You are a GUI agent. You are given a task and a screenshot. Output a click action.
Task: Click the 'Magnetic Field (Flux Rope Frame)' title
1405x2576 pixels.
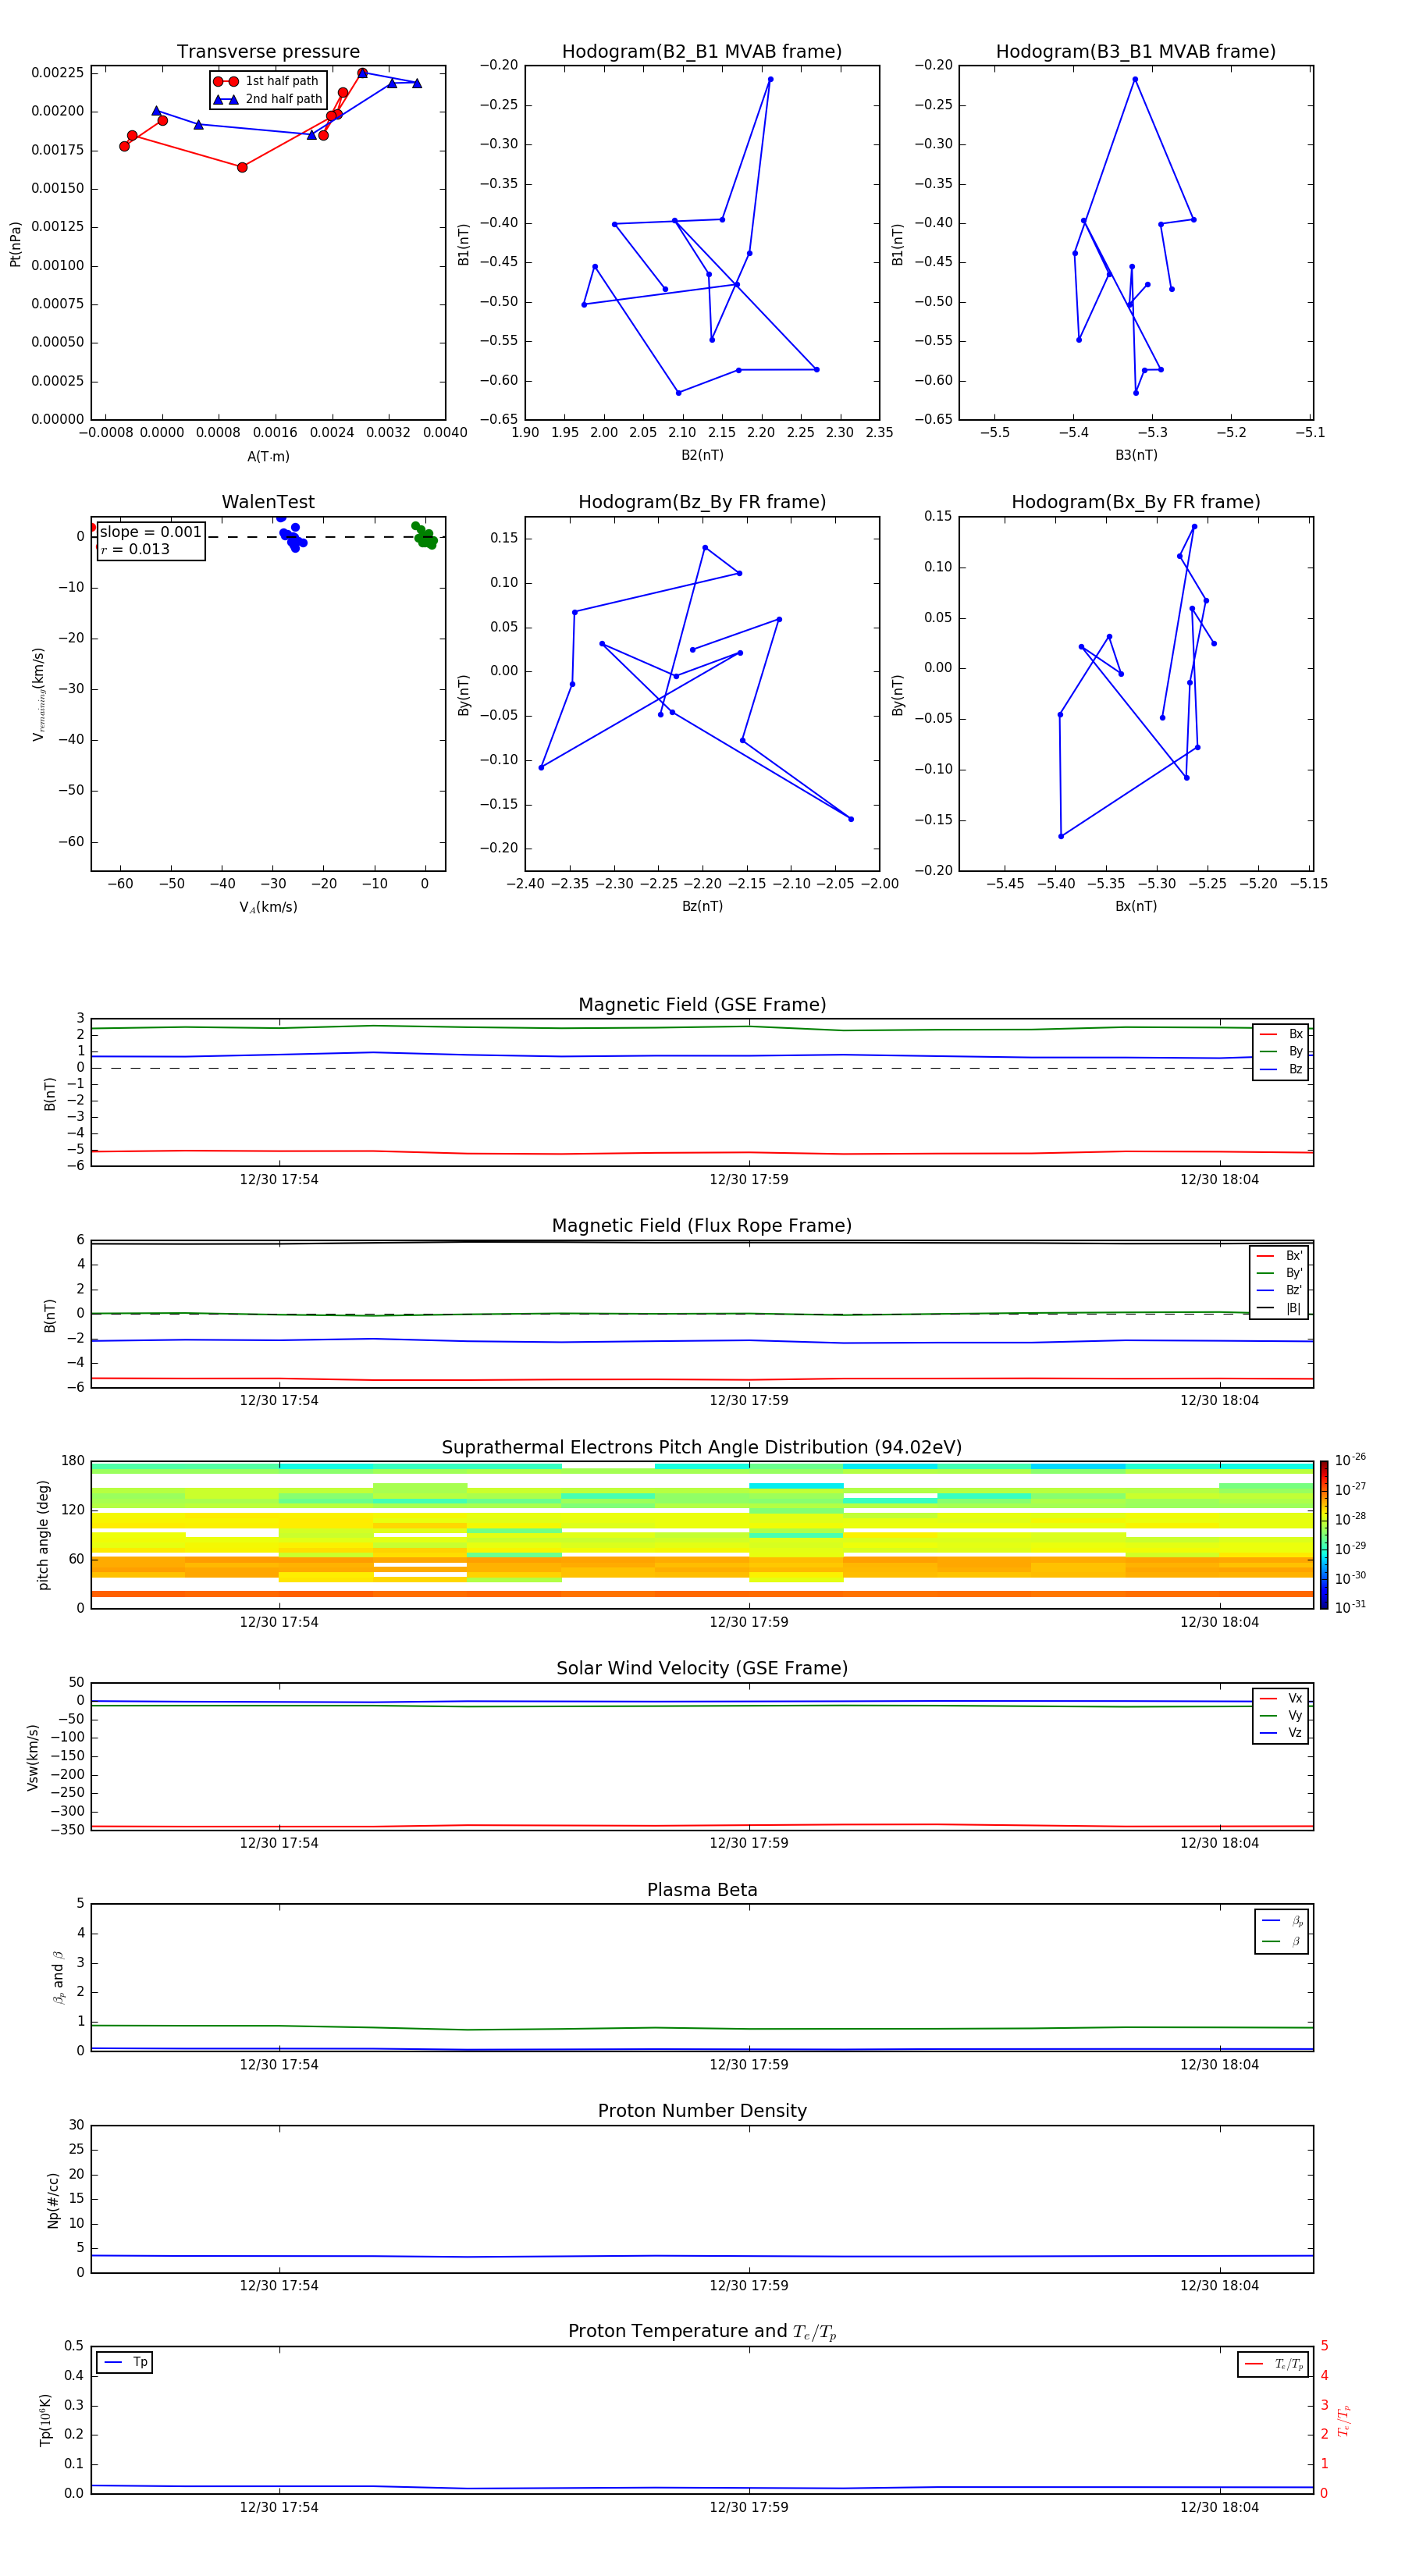click(x=702, y=1226)
